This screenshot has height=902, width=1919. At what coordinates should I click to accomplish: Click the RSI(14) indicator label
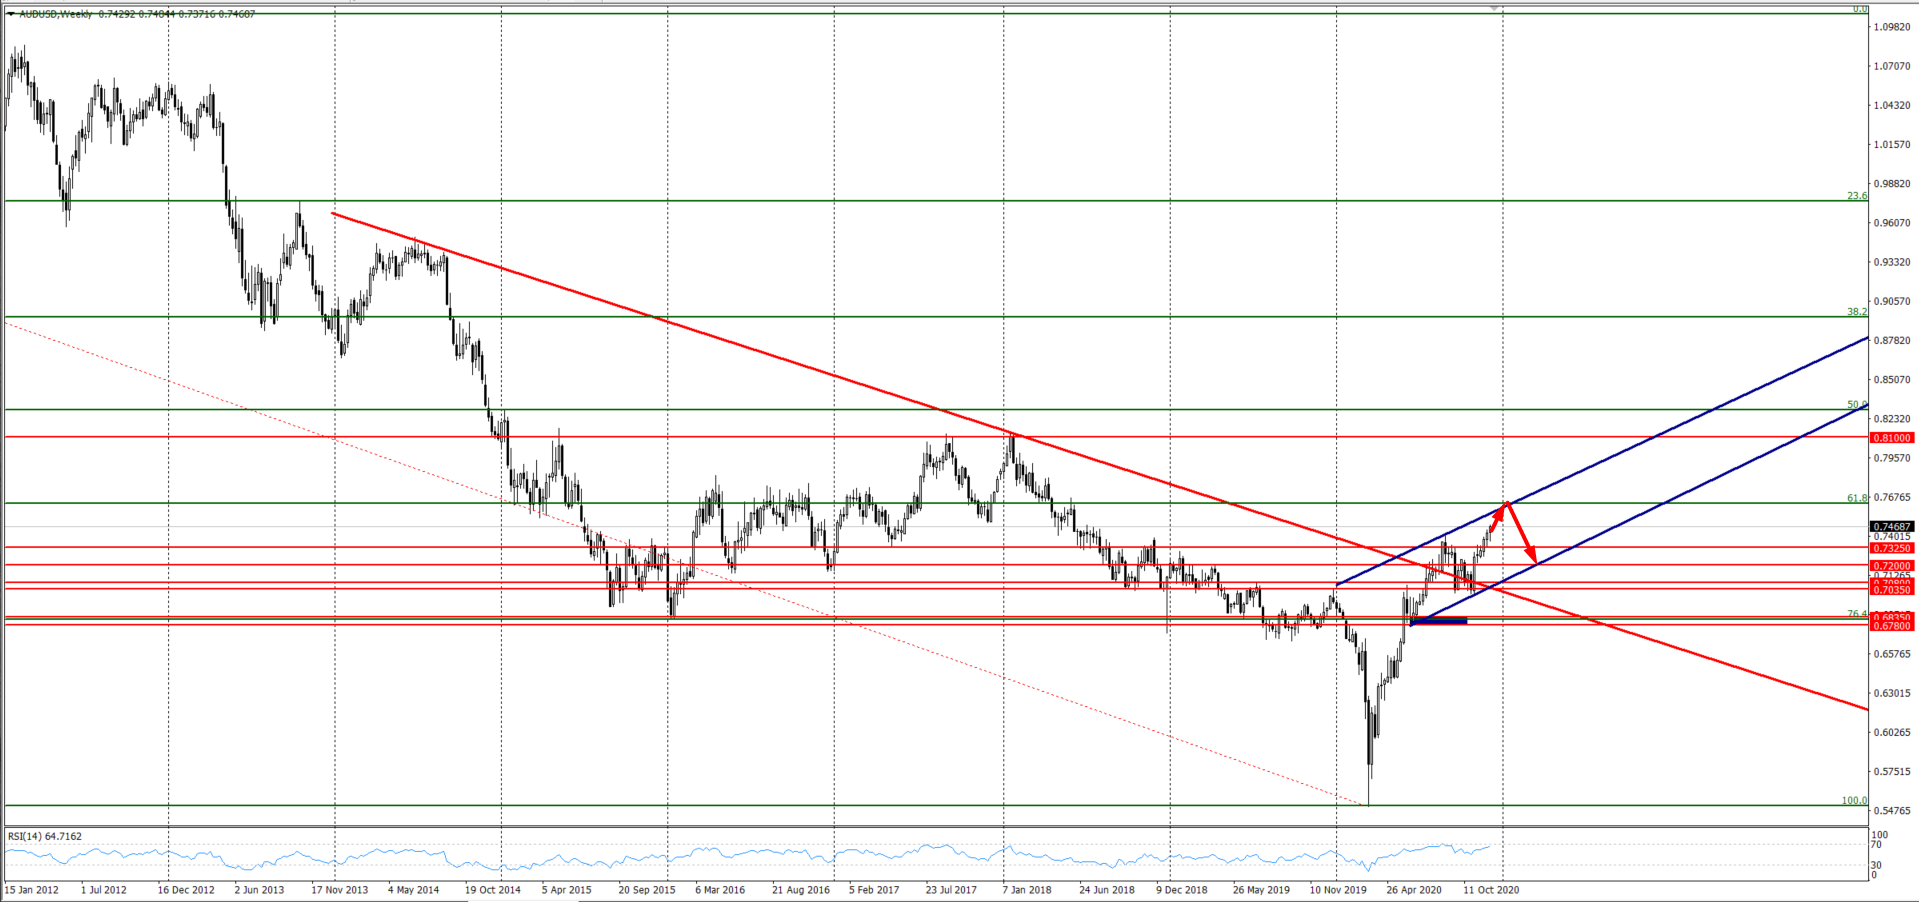click(x=45, y=836)
